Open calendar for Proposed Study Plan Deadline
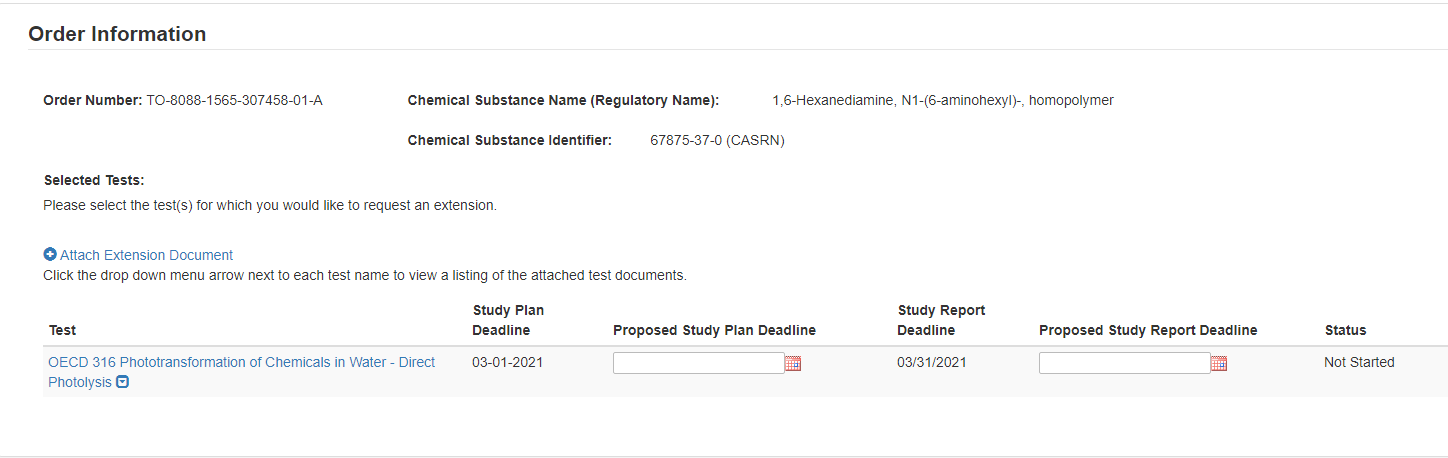This screenshot has width=1448, height=458. pyautogui.click(x=793, y=364)
